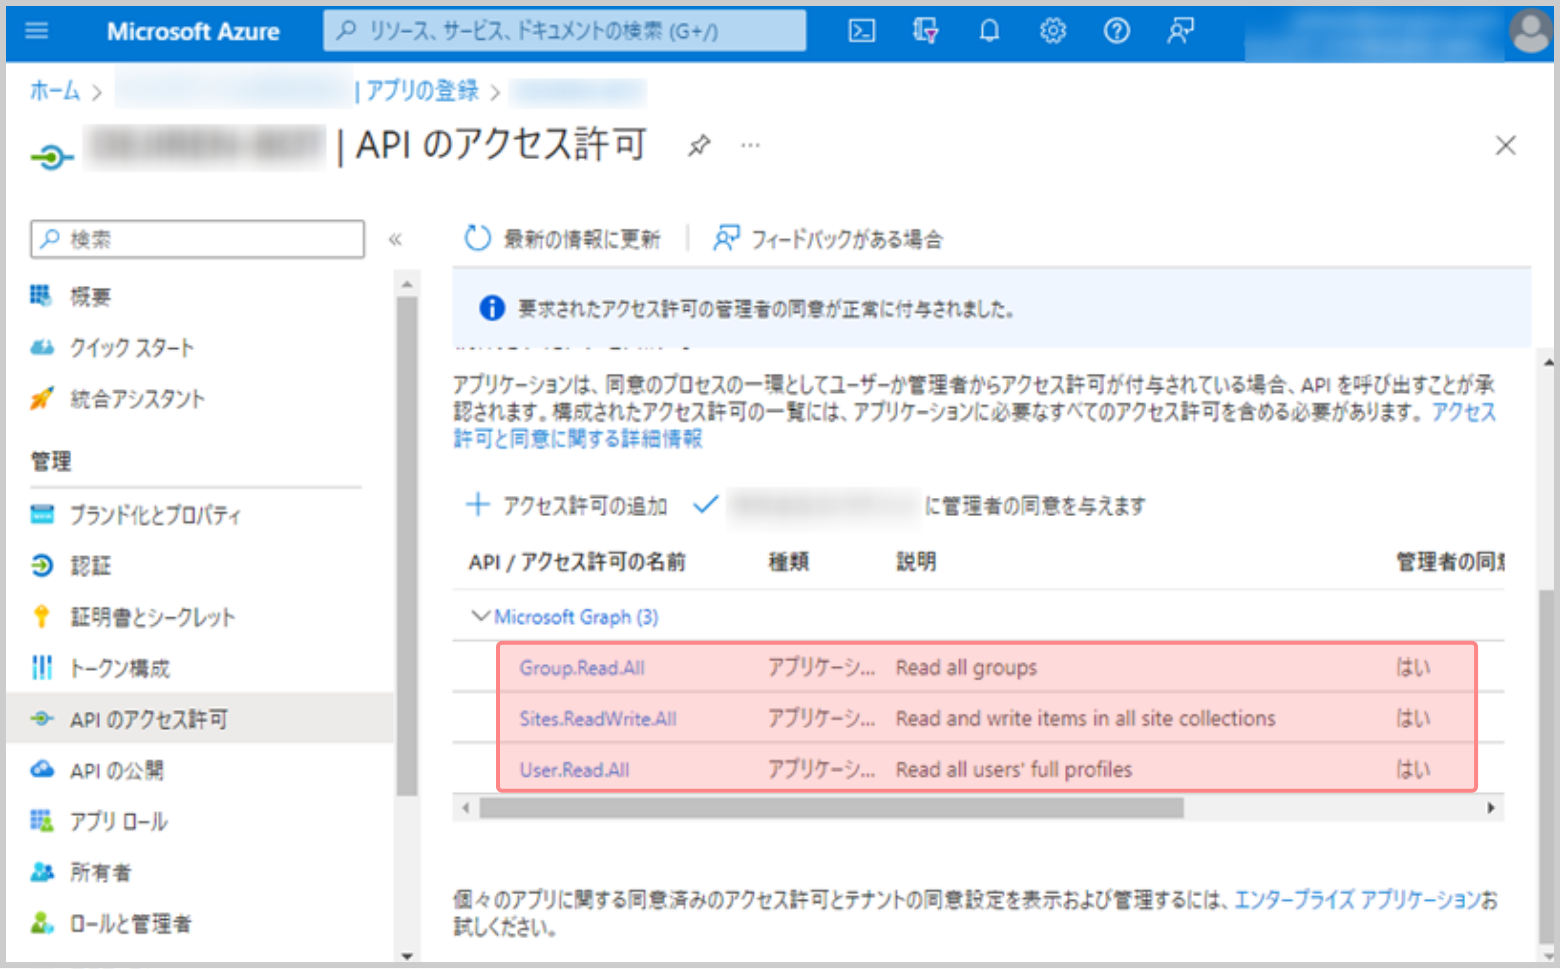This screenshot has width=1560, height=969.
Task: Select 認証 in the sidebar menu
Action: pyautogui.click(x=90, y=566)
